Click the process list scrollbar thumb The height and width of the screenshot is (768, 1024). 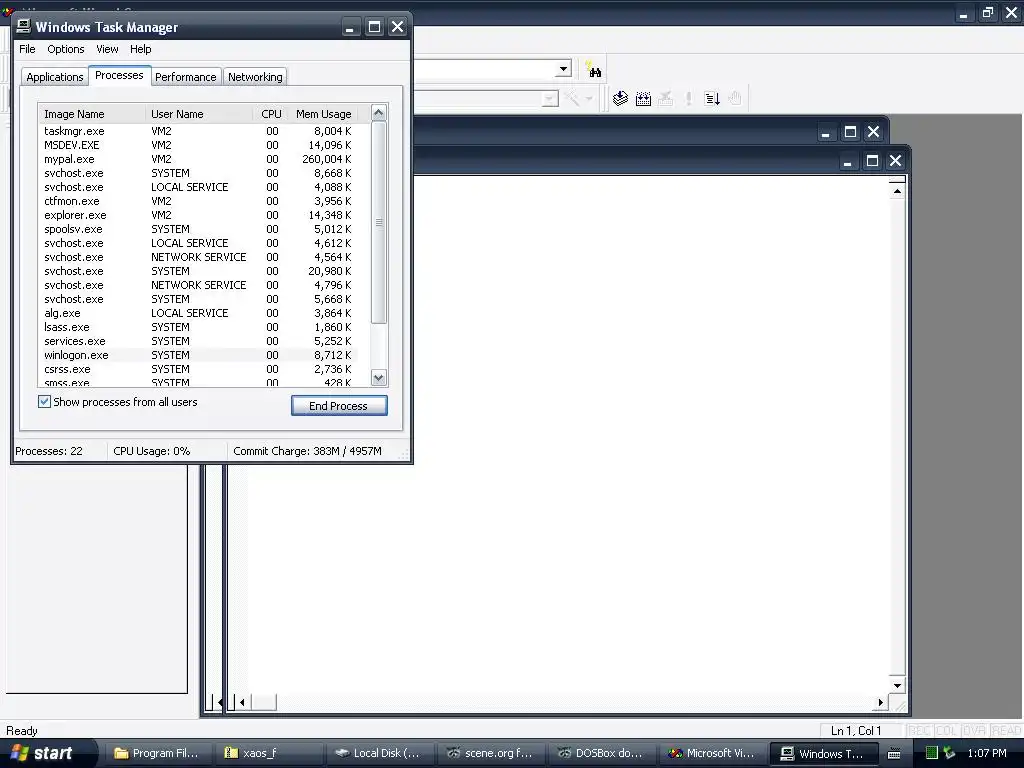(x=379, y=222)
